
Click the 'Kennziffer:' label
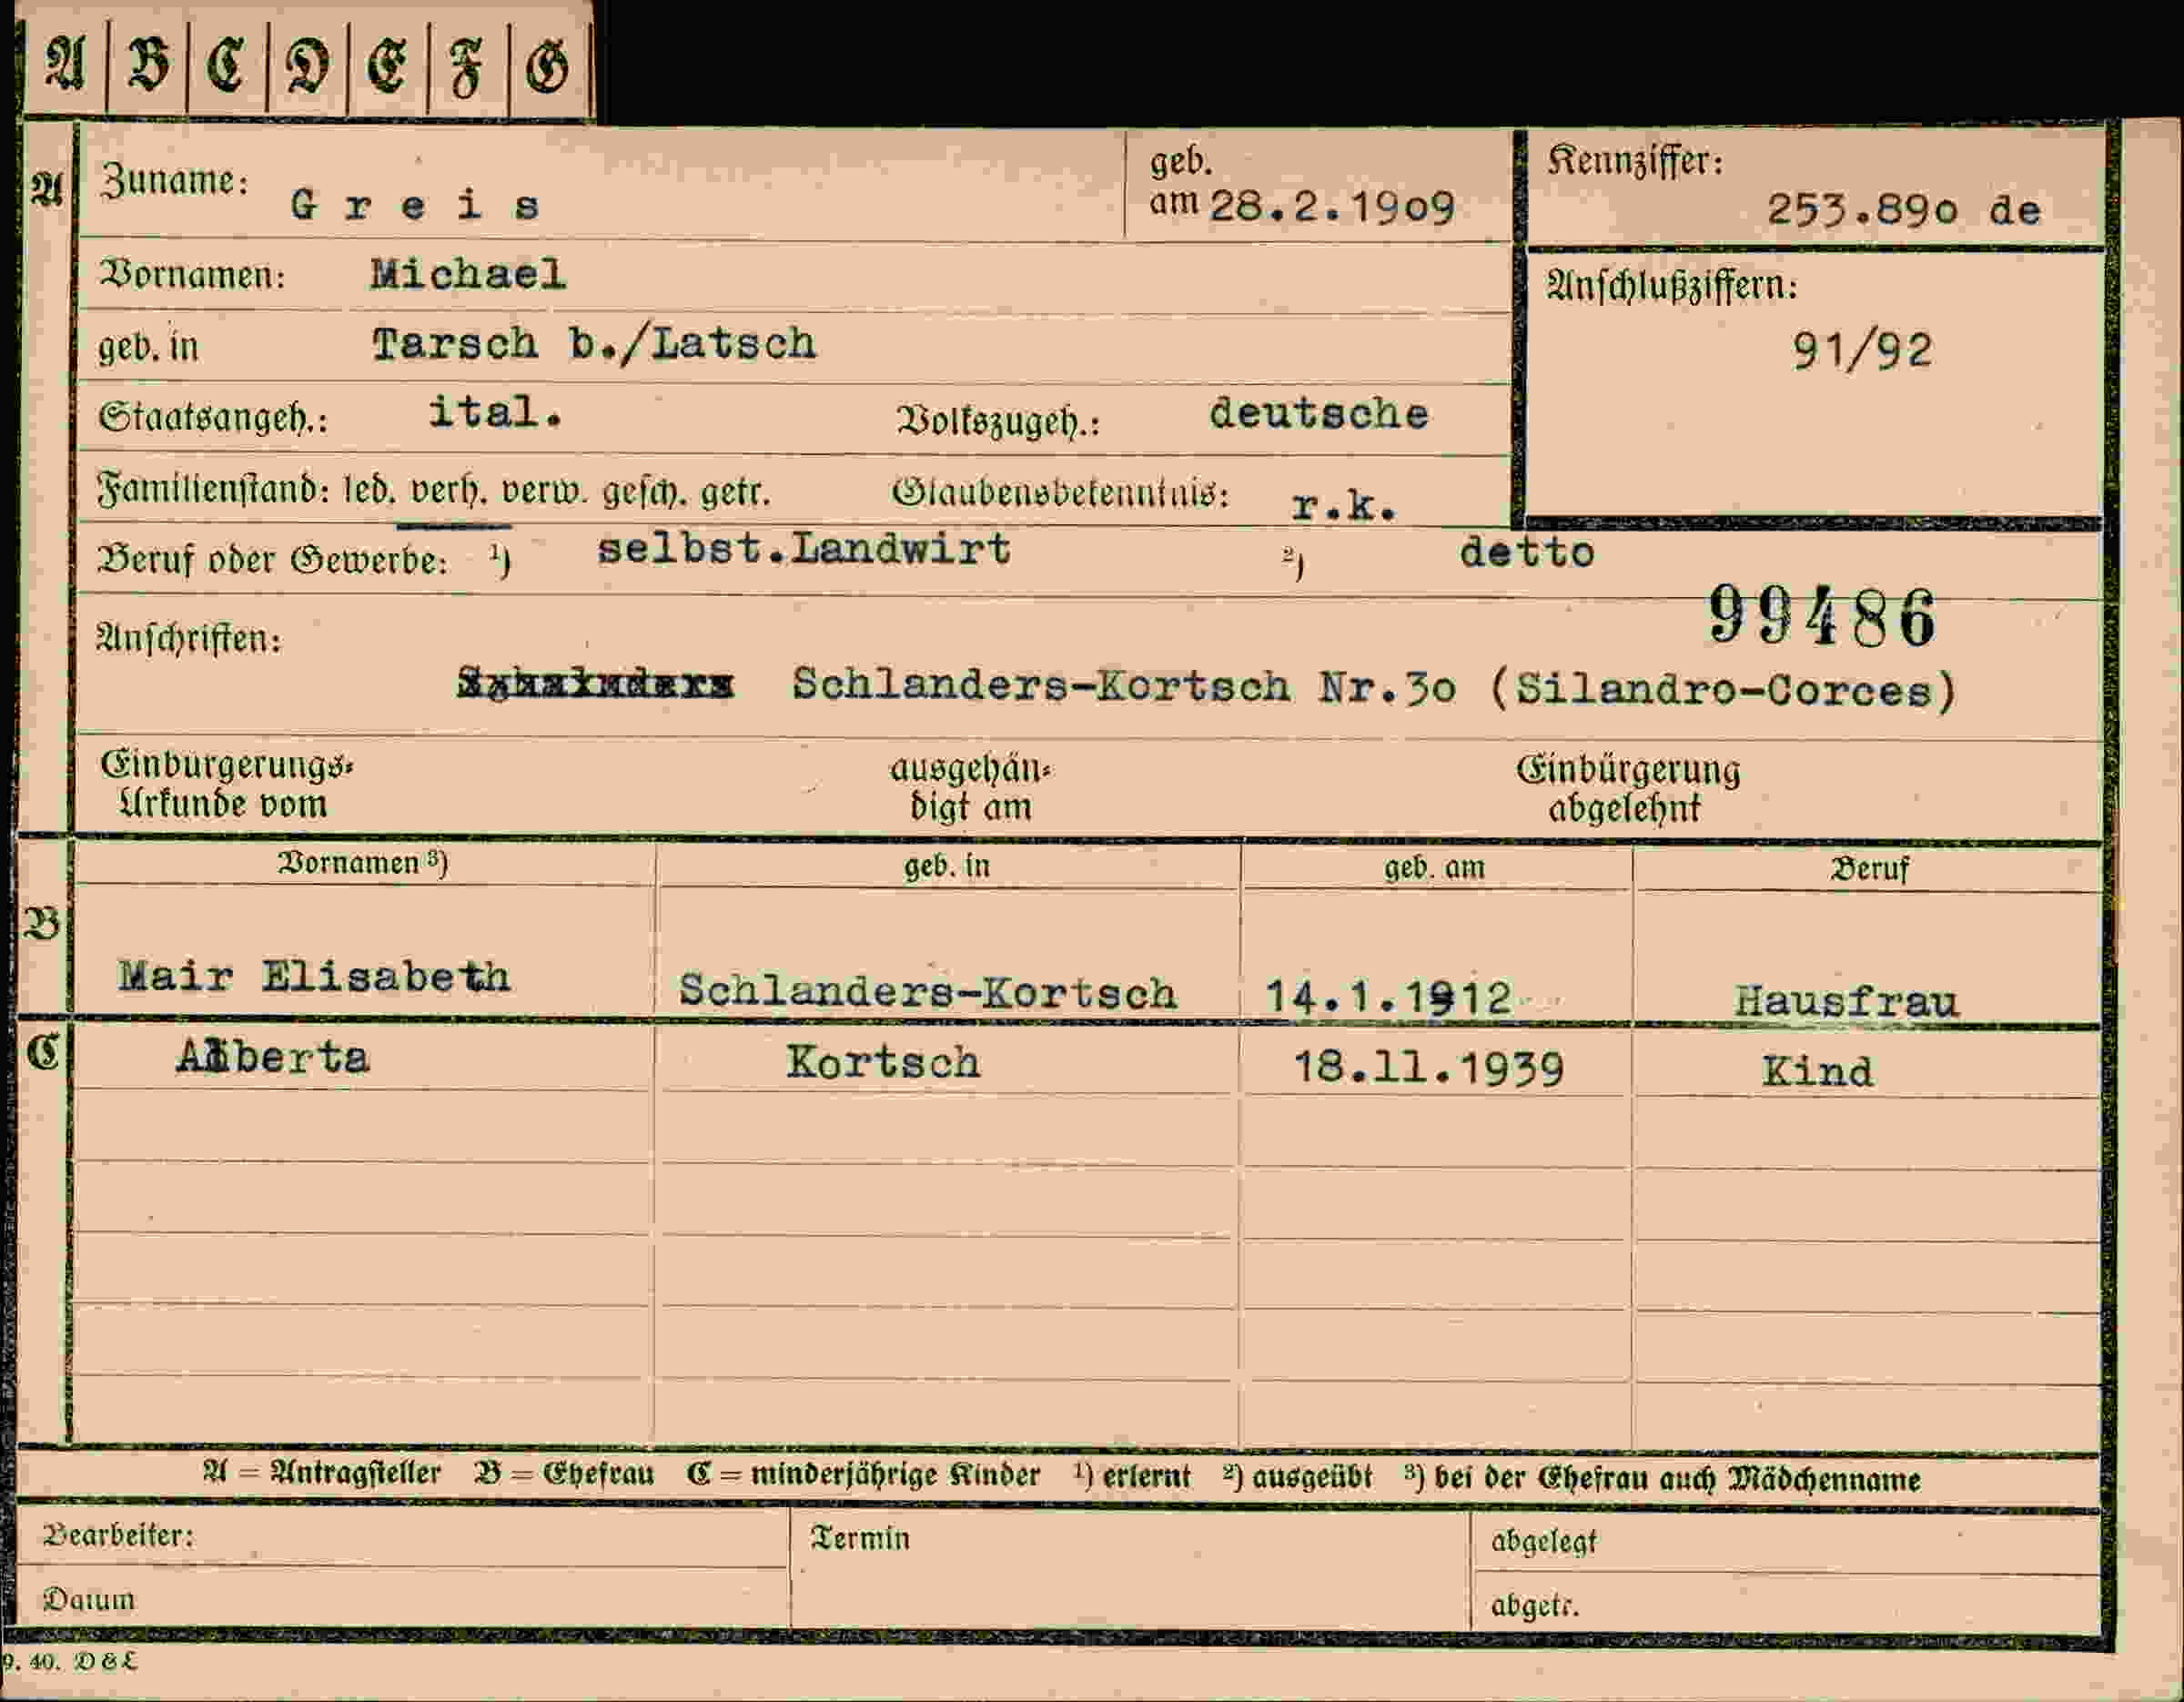pos(1636,161)
